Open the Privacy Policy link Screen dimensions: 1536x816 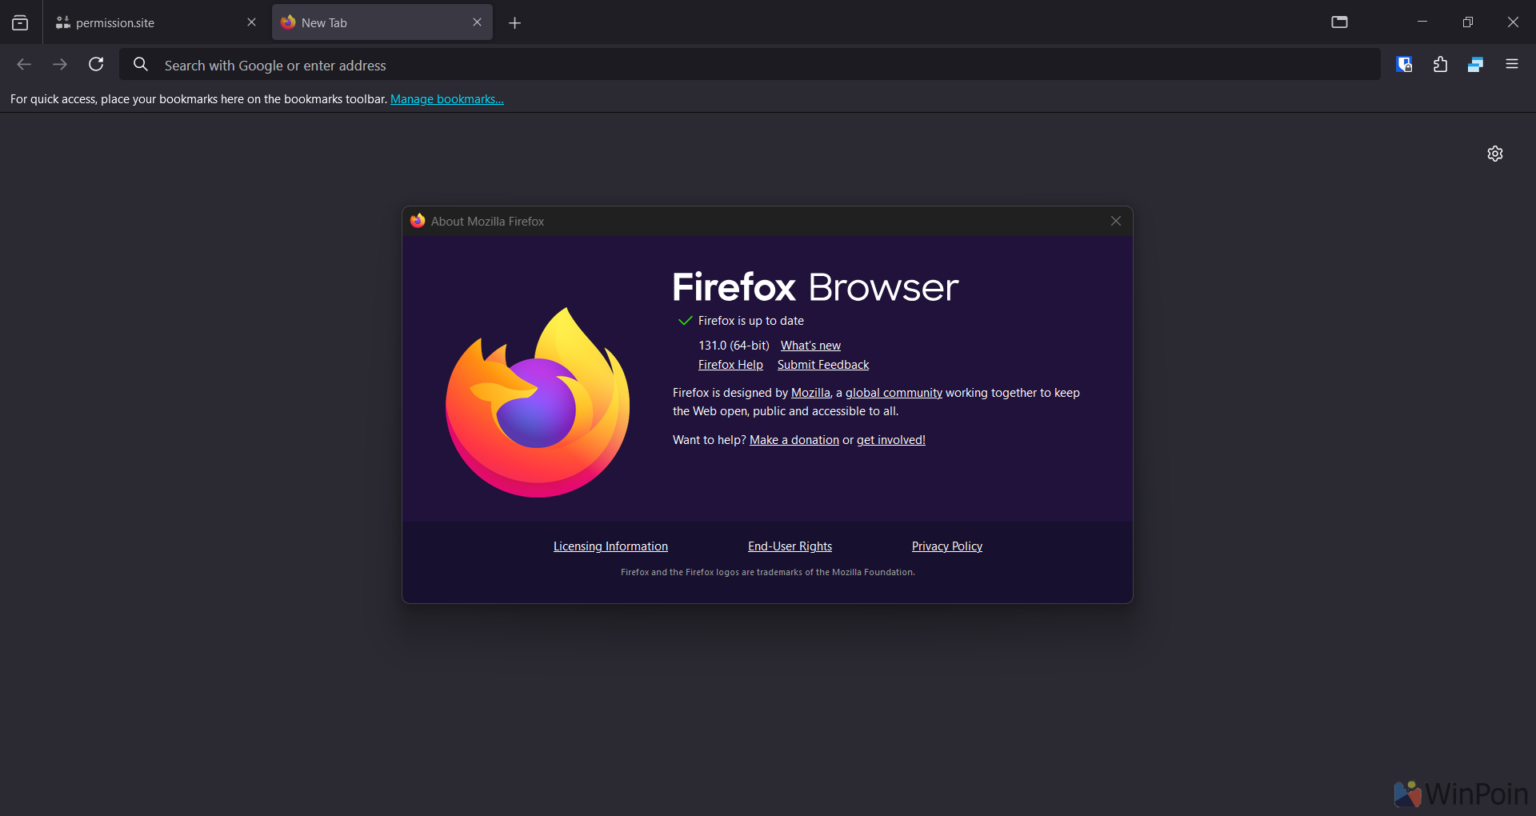click(947, 546)
